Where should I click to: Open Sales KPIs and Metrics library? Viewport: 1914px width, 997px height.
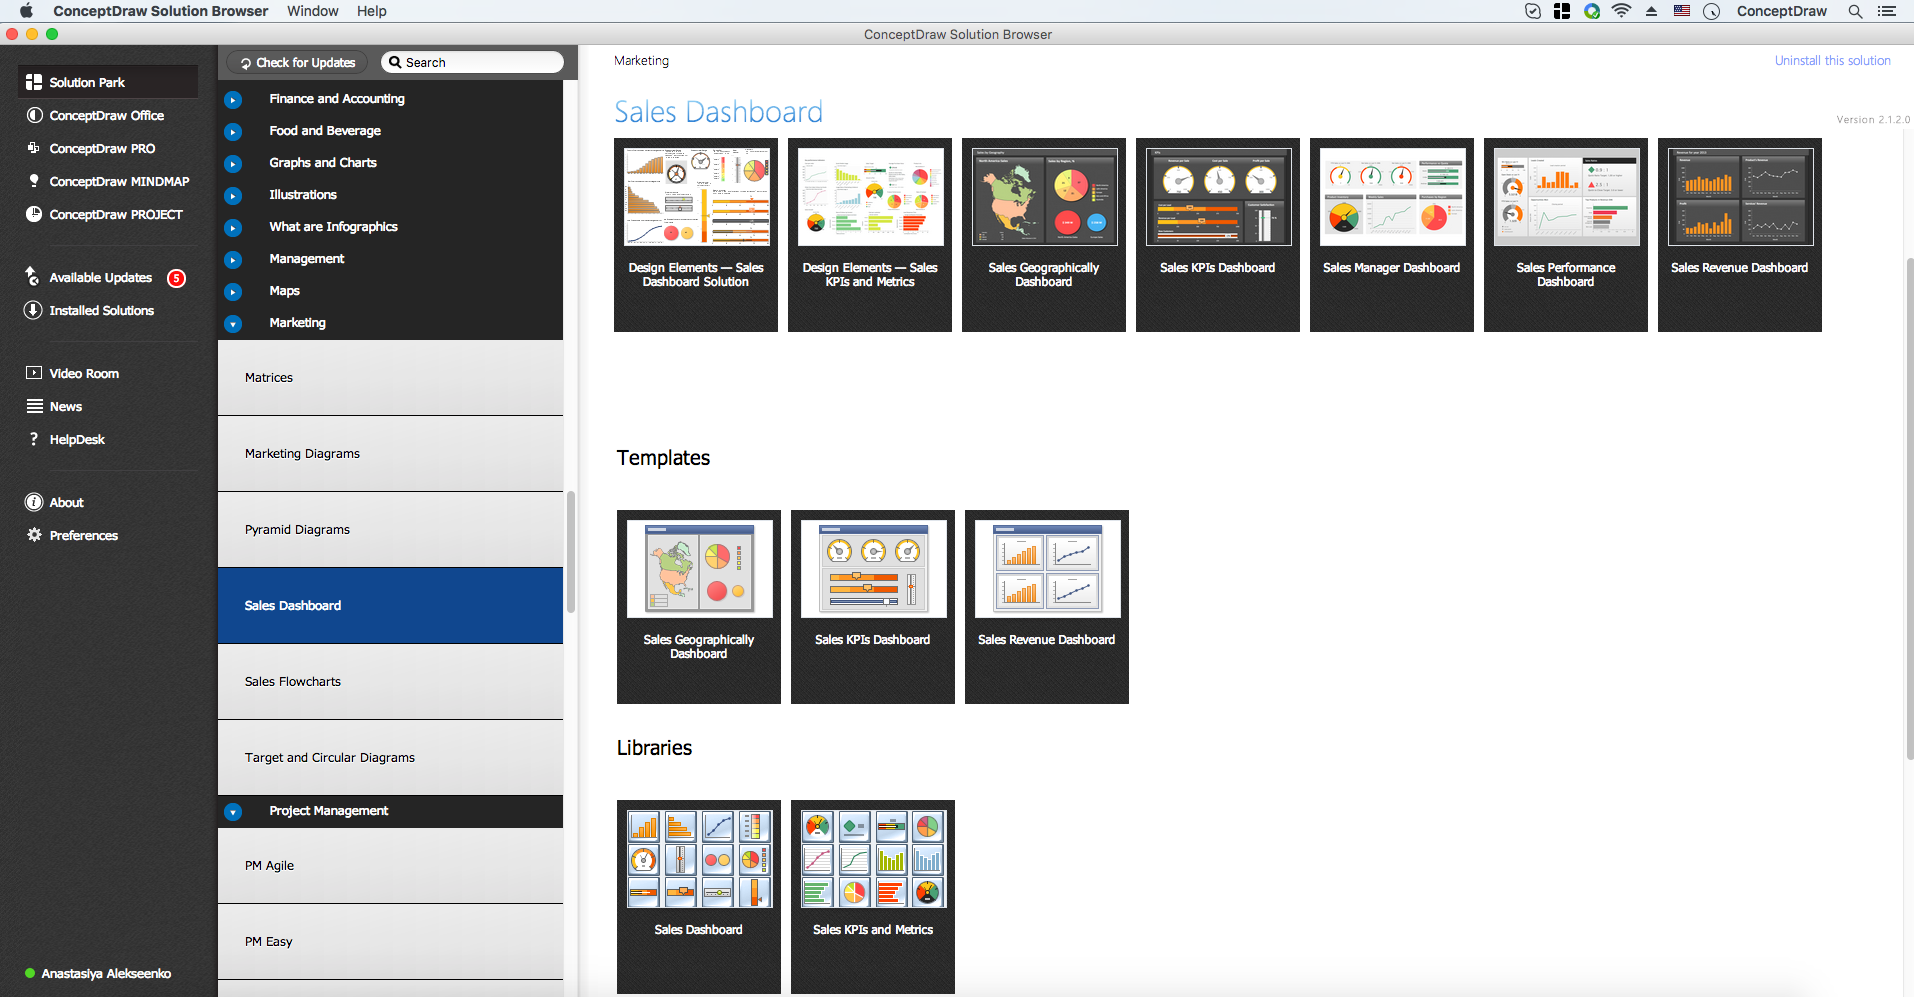click(873, 896)
